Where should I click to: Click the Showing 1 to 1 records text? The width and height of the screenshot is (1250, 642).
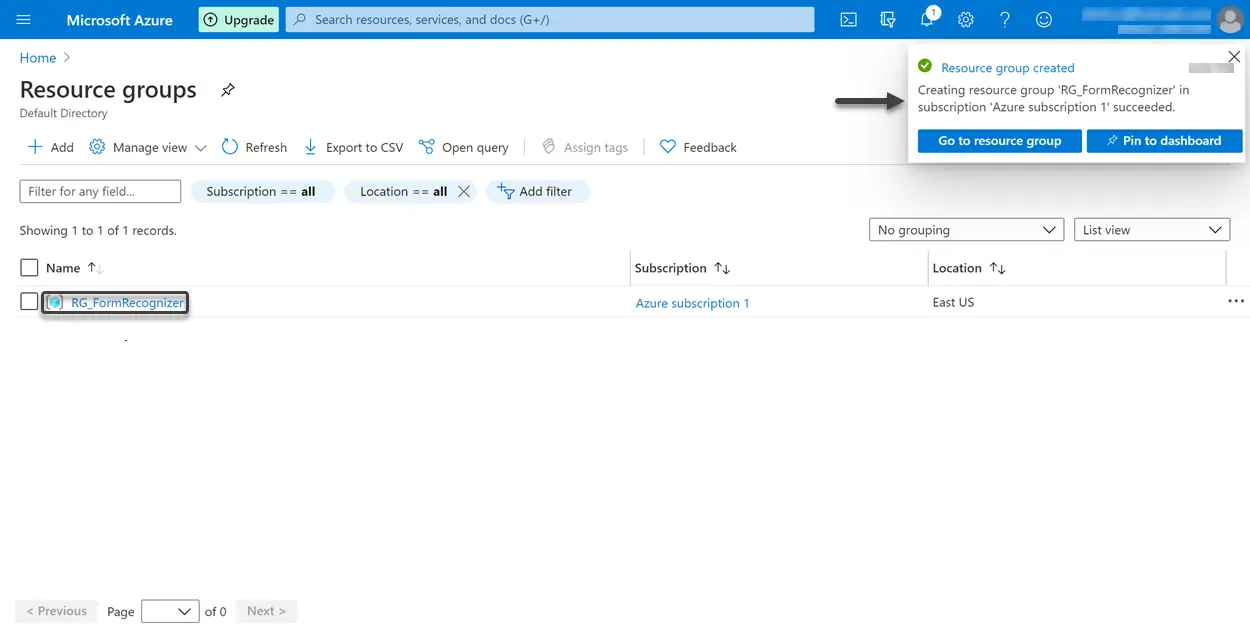click(x=98, y=230)
